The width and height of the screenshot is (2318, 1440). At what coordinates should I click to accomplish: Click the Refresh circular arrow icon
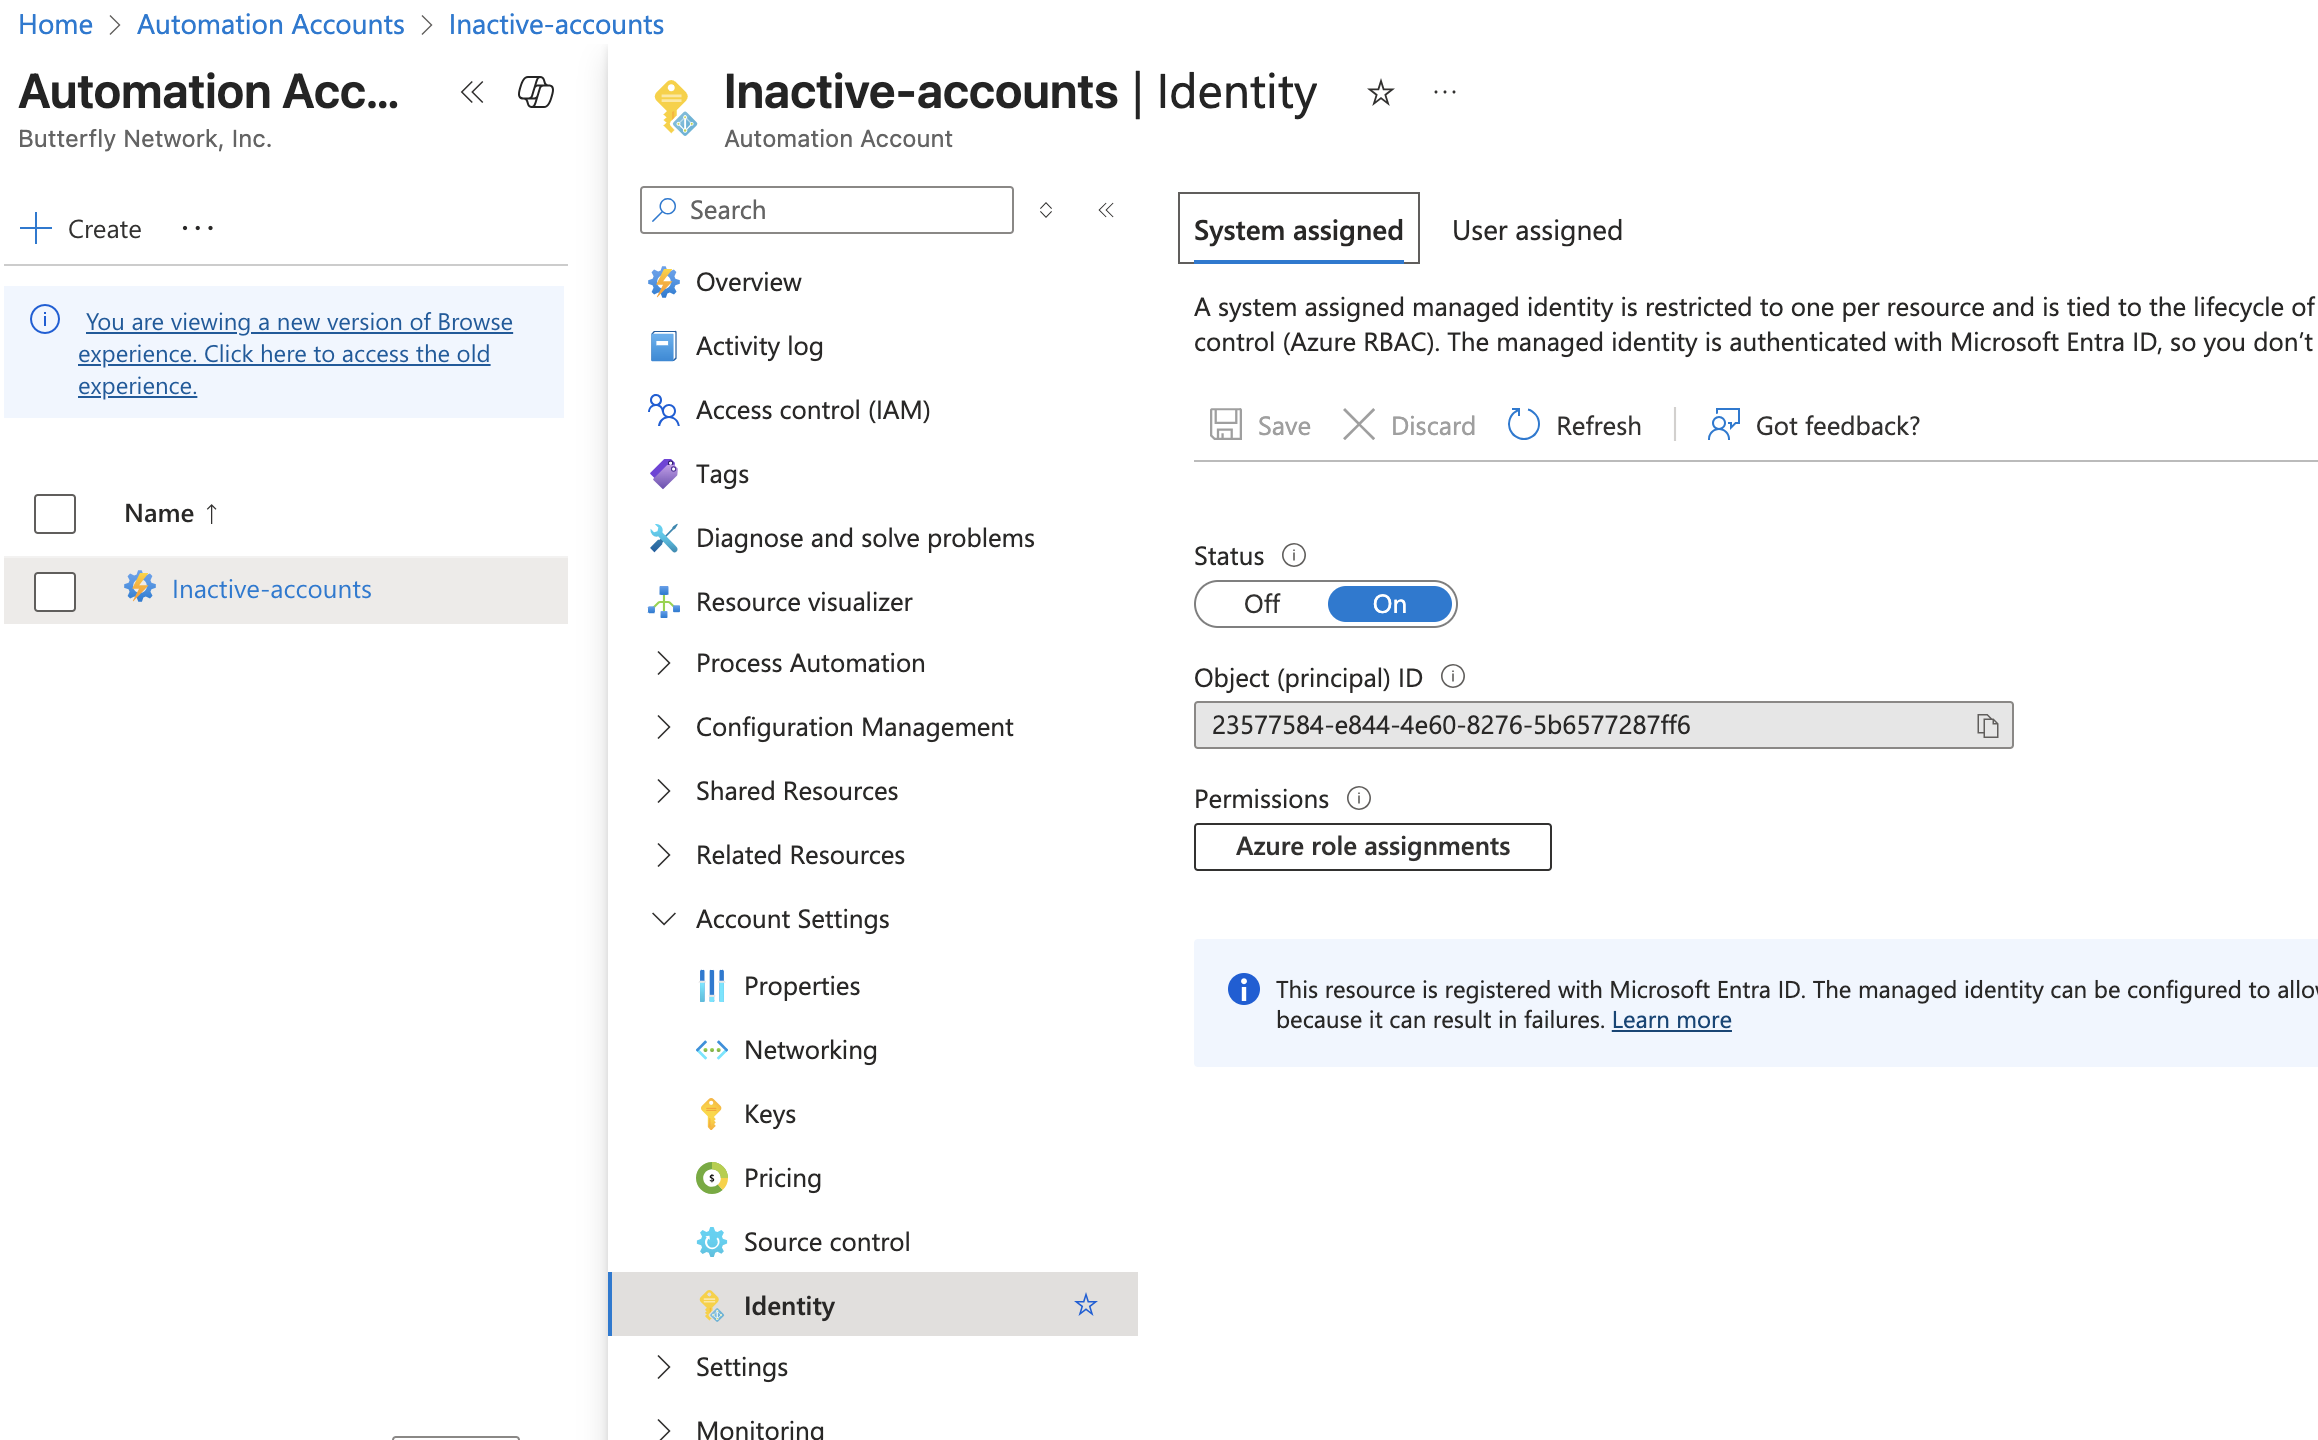coord(1524,425)
